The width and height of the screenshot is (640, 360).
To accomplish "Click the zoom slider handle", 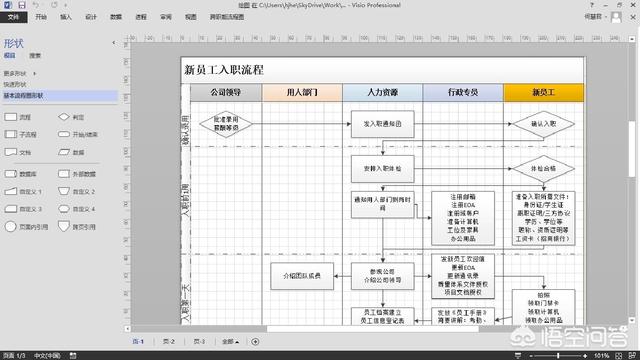I will pyautogui.click(x=558, y=356).
